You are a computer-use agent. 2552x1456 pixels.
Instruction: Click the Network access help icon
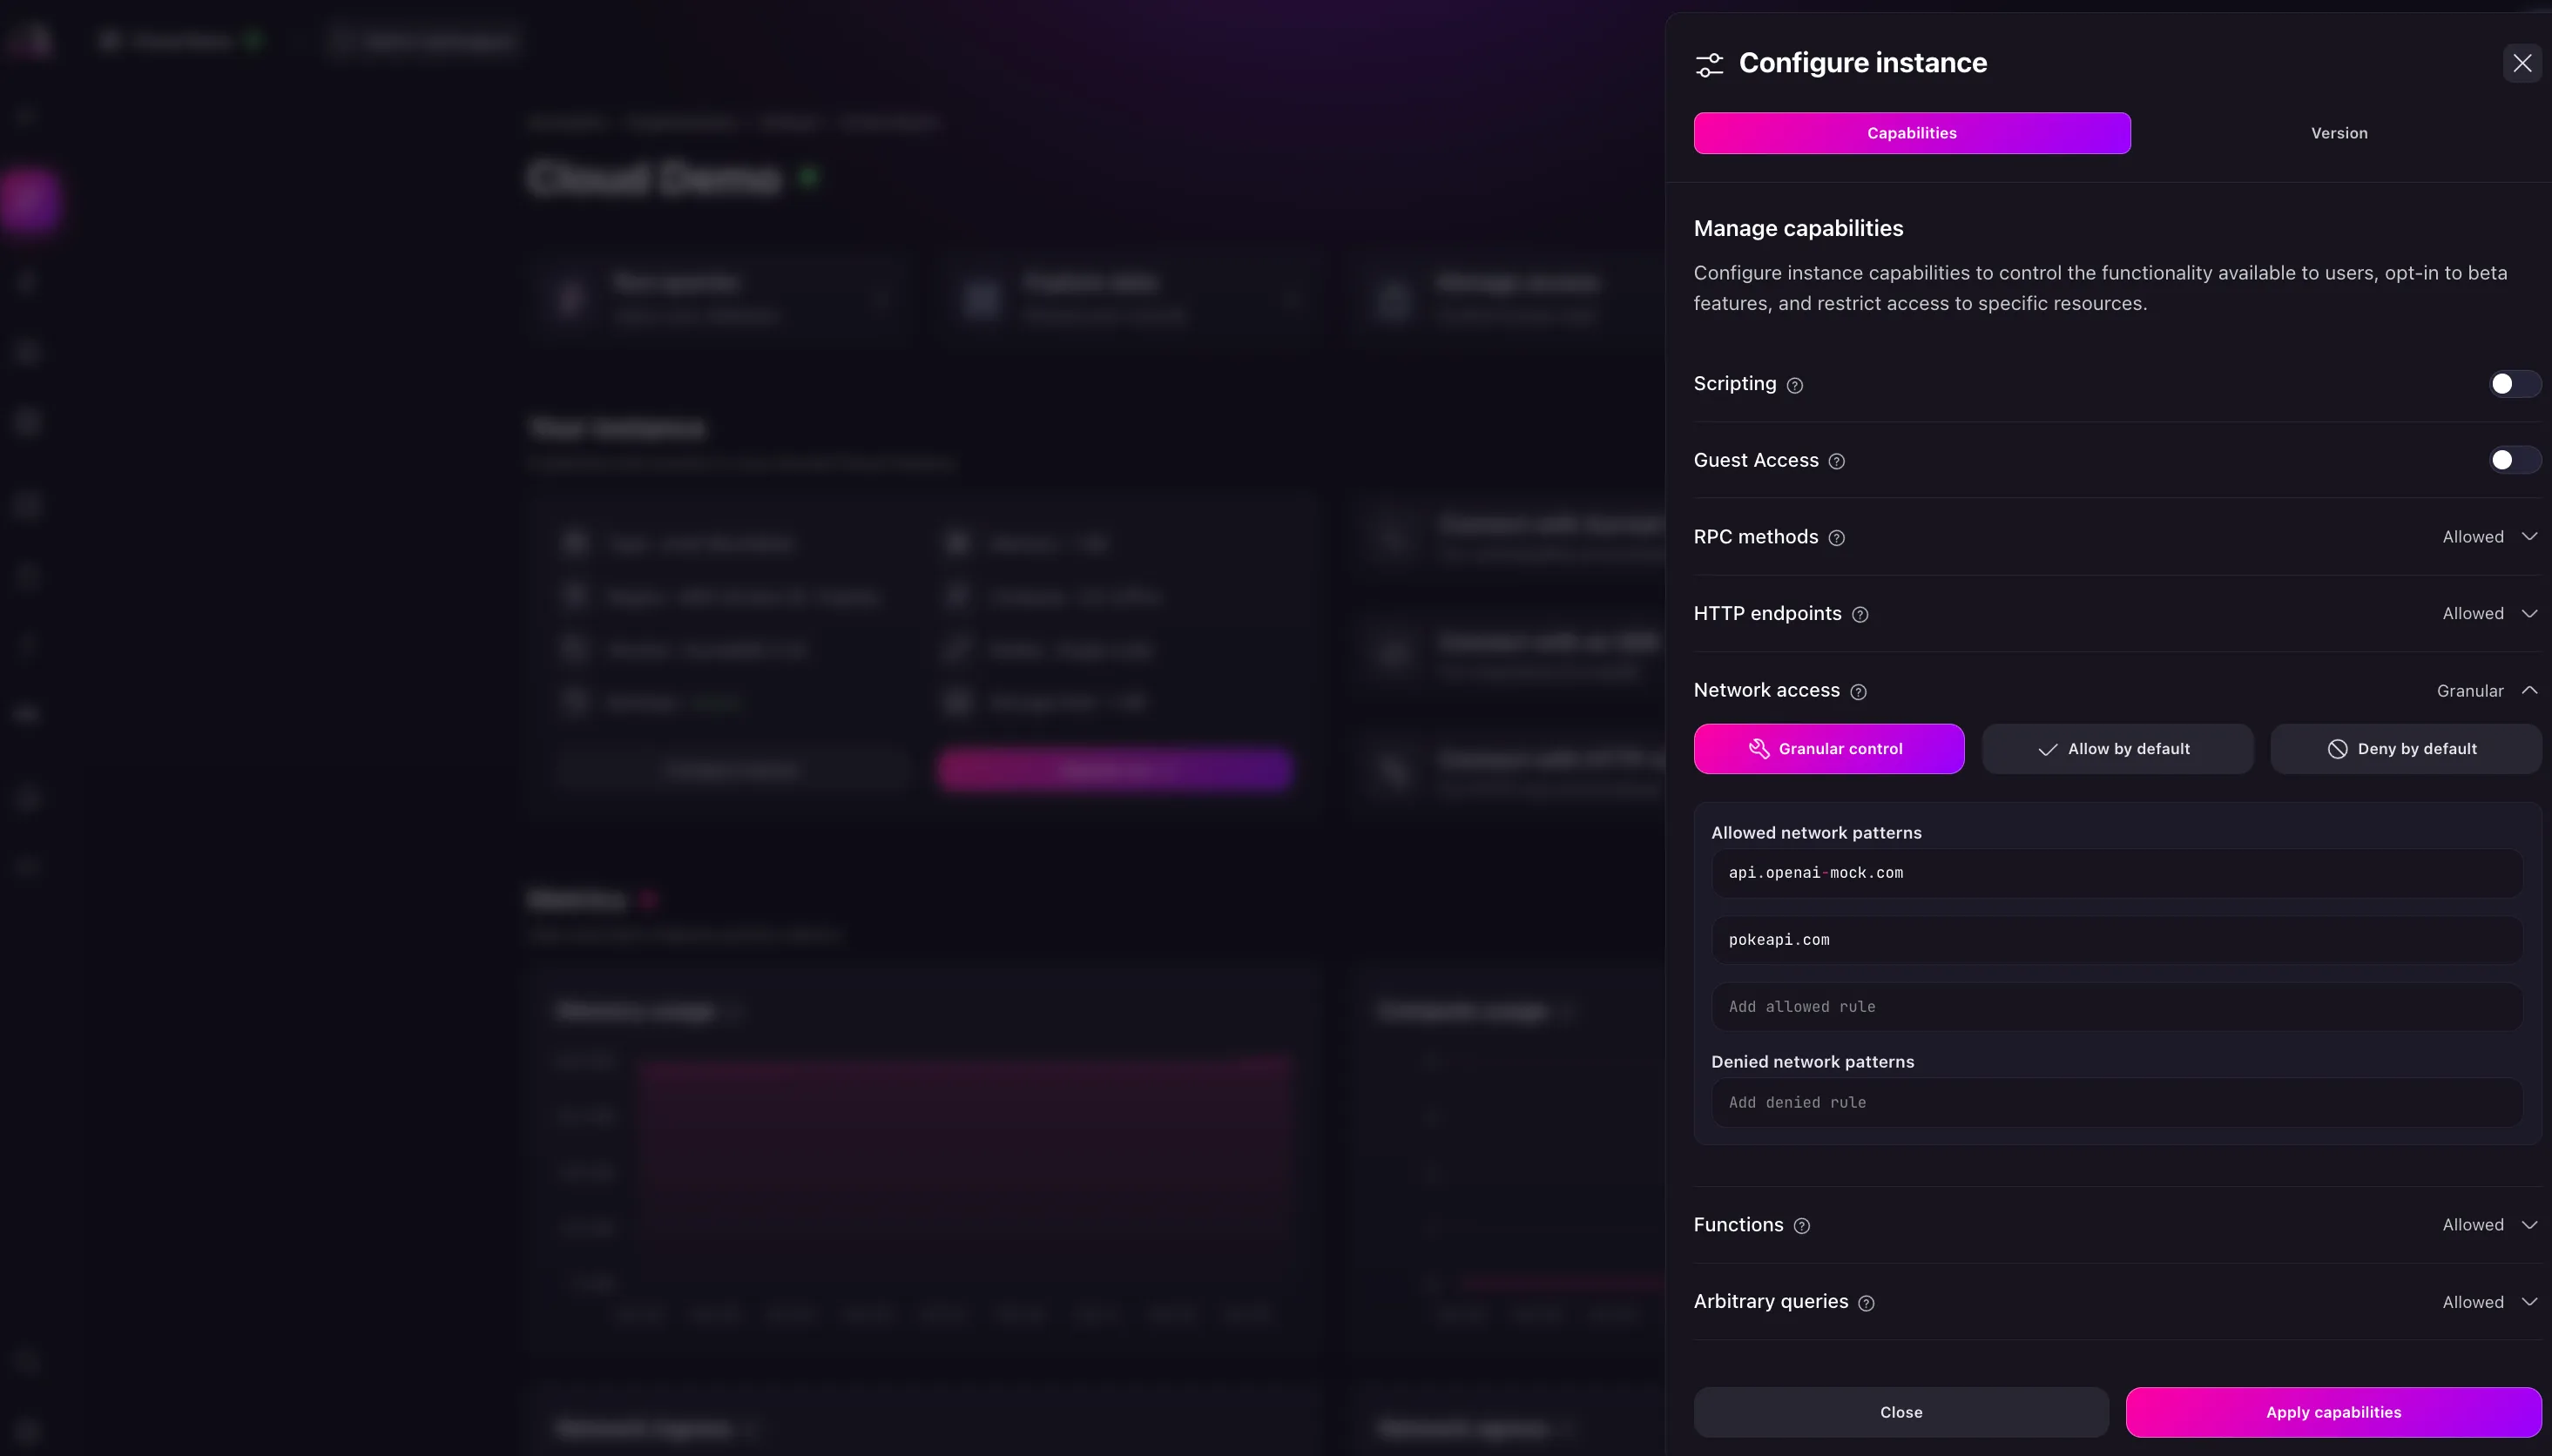(1858, 692)
